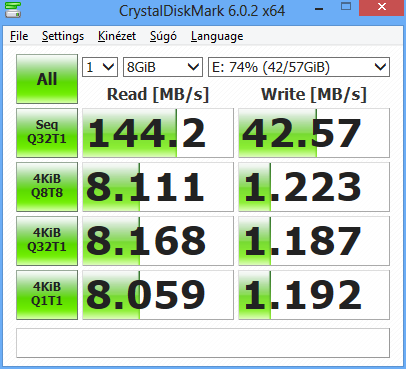Viewport: 406px width, 369px height.
Task: Close the CrystalDiskMark window
Action: coord(382,7)
